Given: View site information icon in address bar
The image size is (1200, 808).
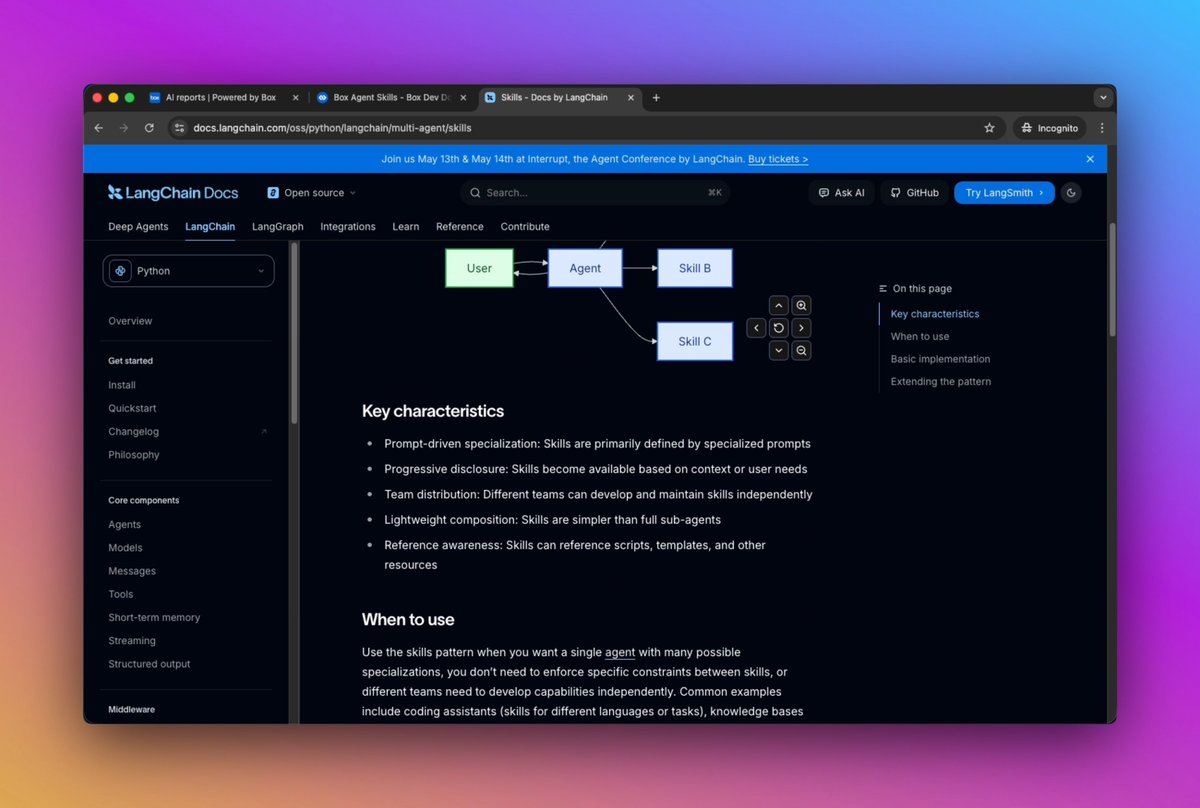Looking at the screenshot, I should coord(179,128).
